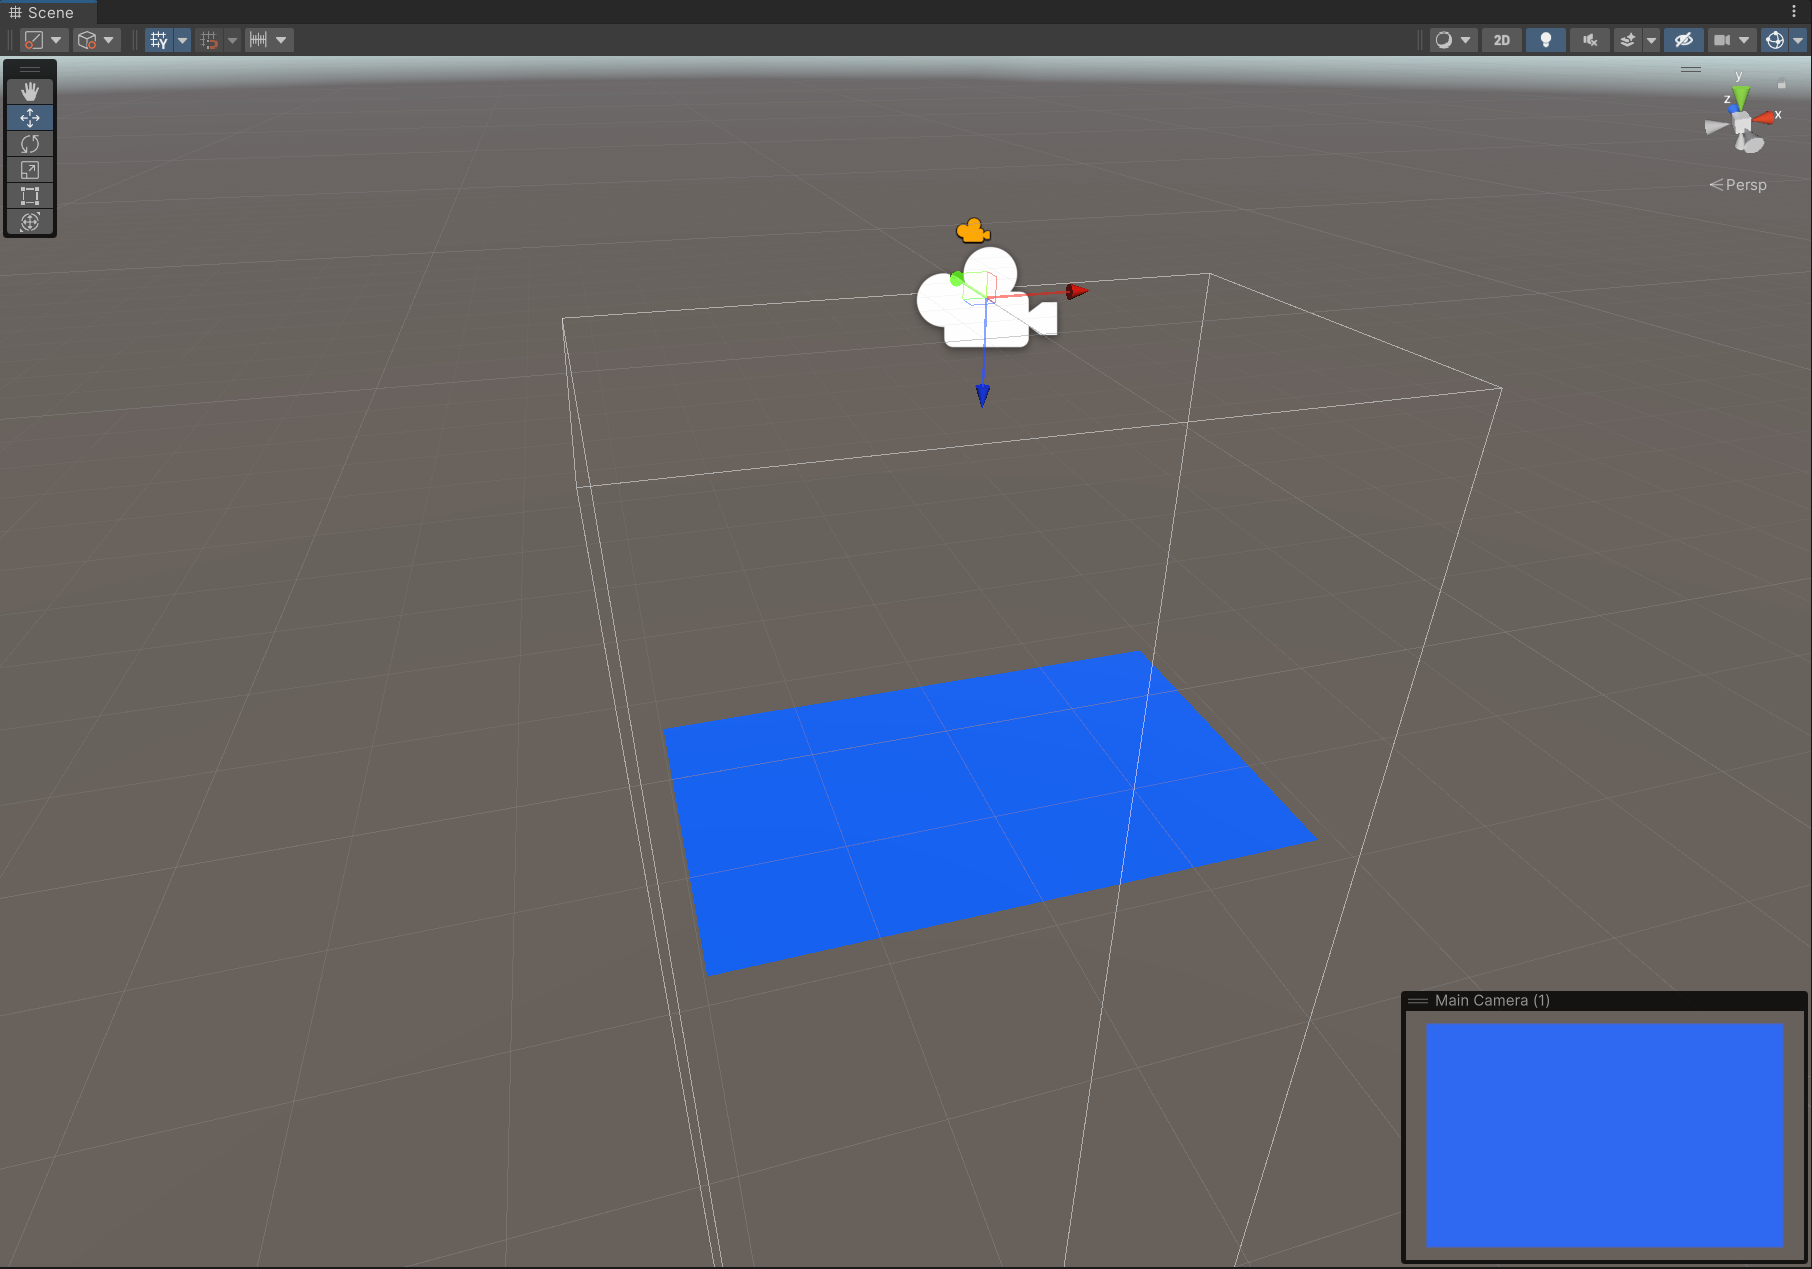Toggle scene effects layers icon
The width and height of the screenshot is (1812, 1269).
(x=1628, y=40)
